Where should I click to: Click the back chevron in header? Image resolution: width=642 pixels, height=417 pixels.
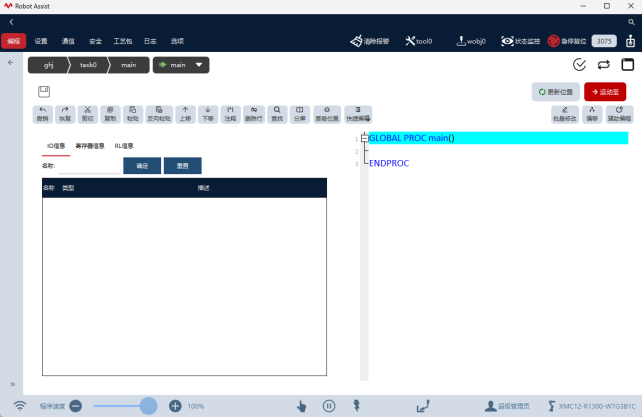pos(11,22)
